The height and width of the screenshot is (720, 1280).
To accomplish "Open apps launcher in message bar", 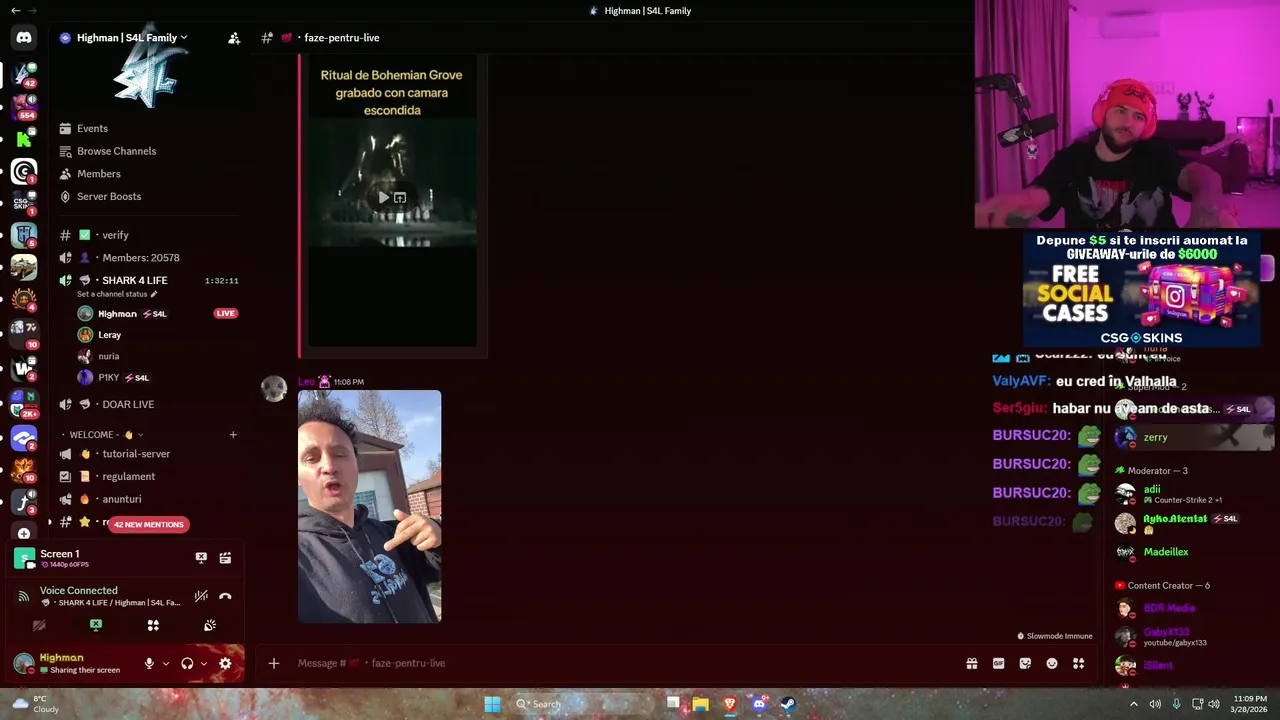I will pos(1079,663).
